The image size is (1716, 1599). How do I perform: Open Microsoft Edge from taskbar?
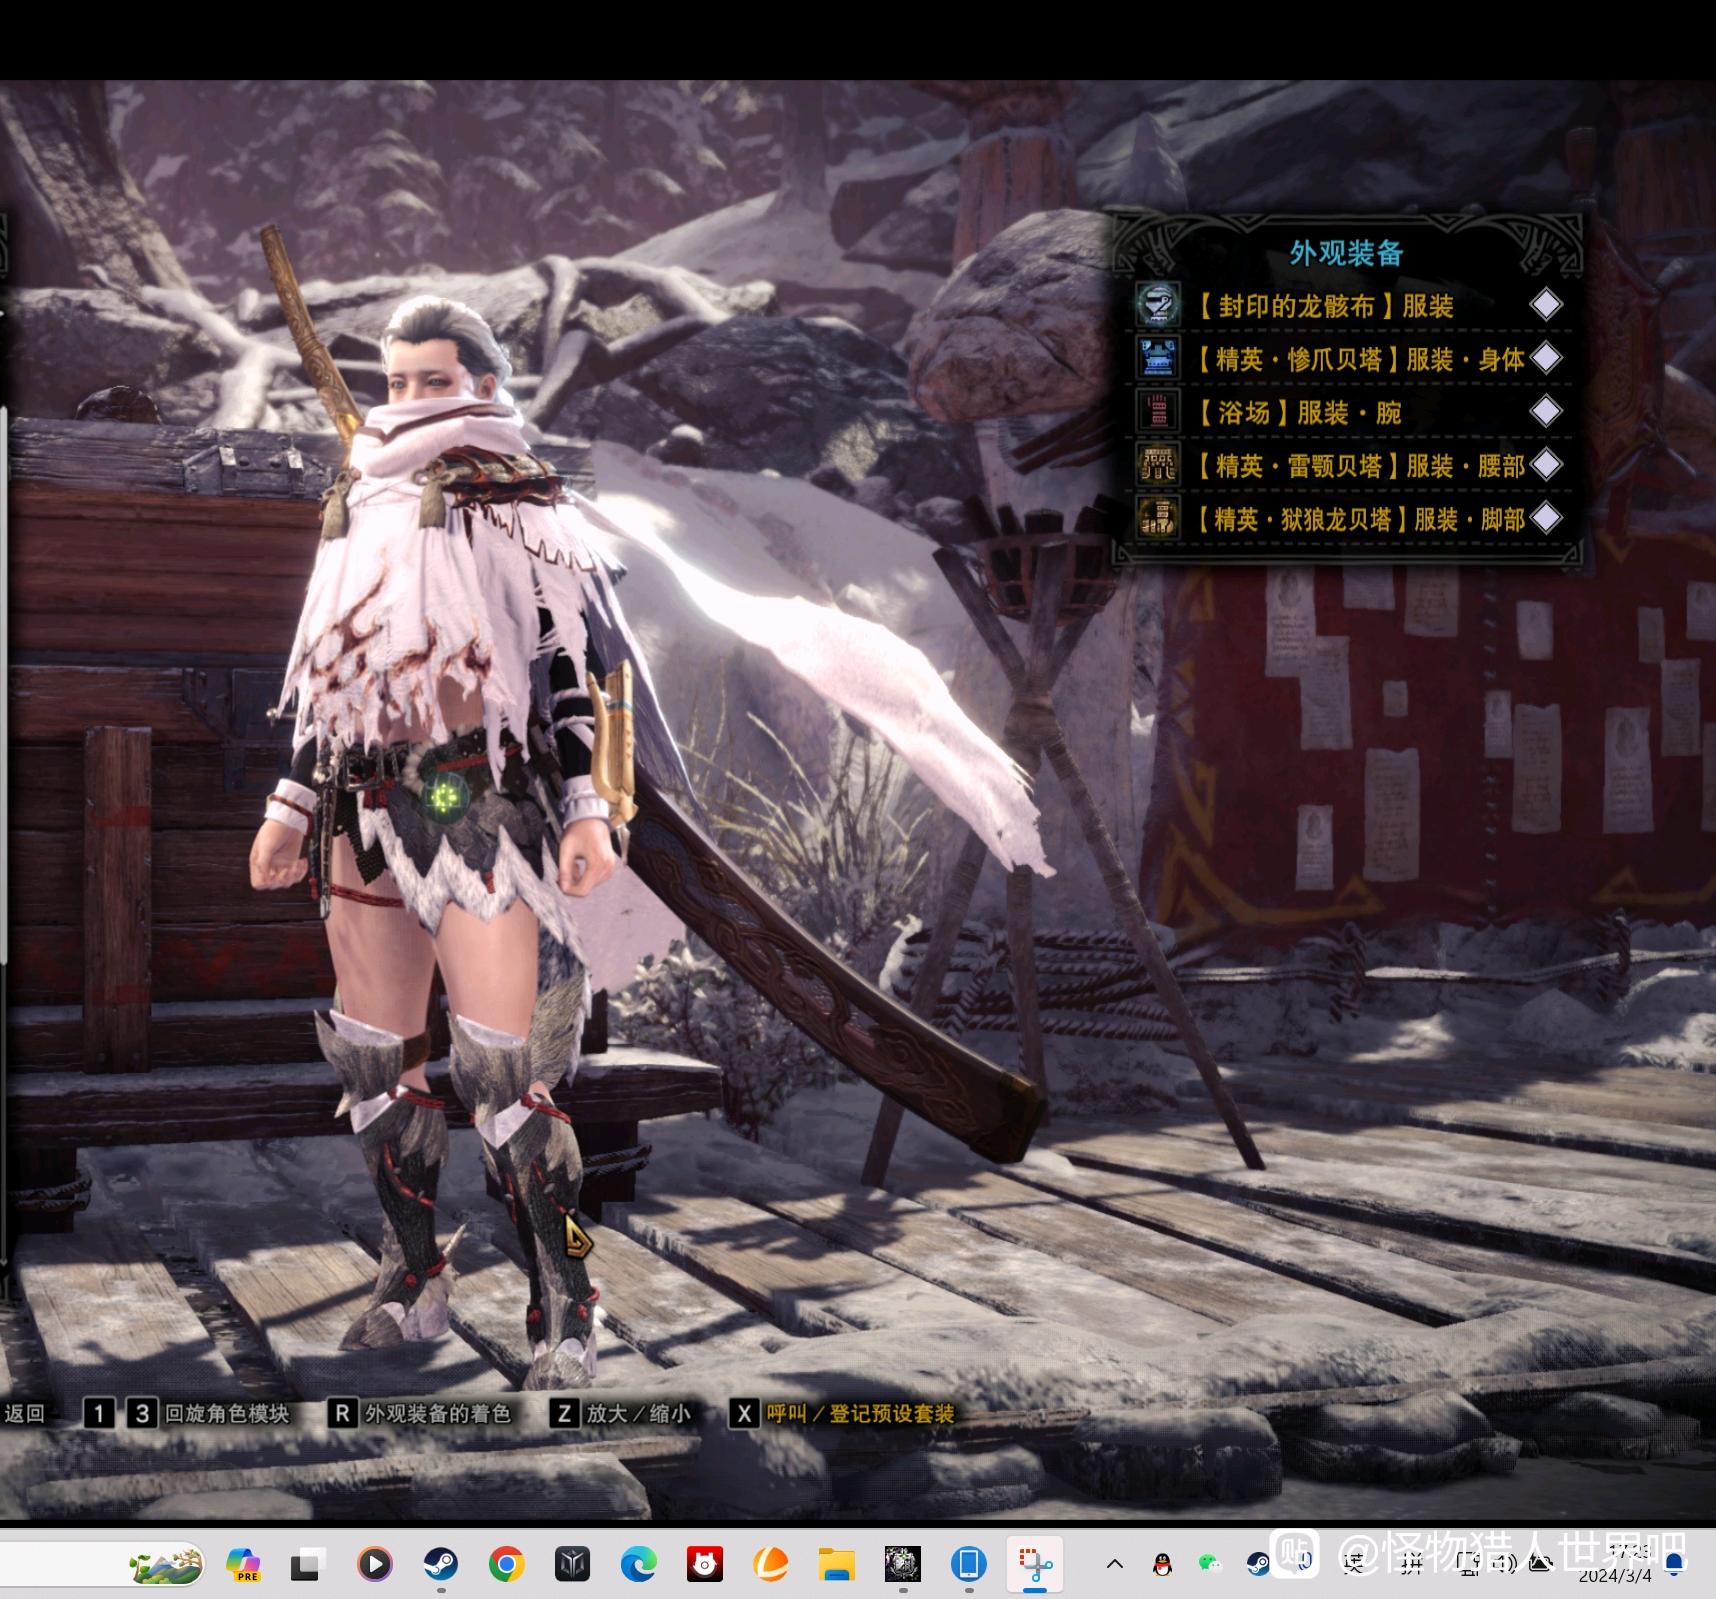(638, 1564)
